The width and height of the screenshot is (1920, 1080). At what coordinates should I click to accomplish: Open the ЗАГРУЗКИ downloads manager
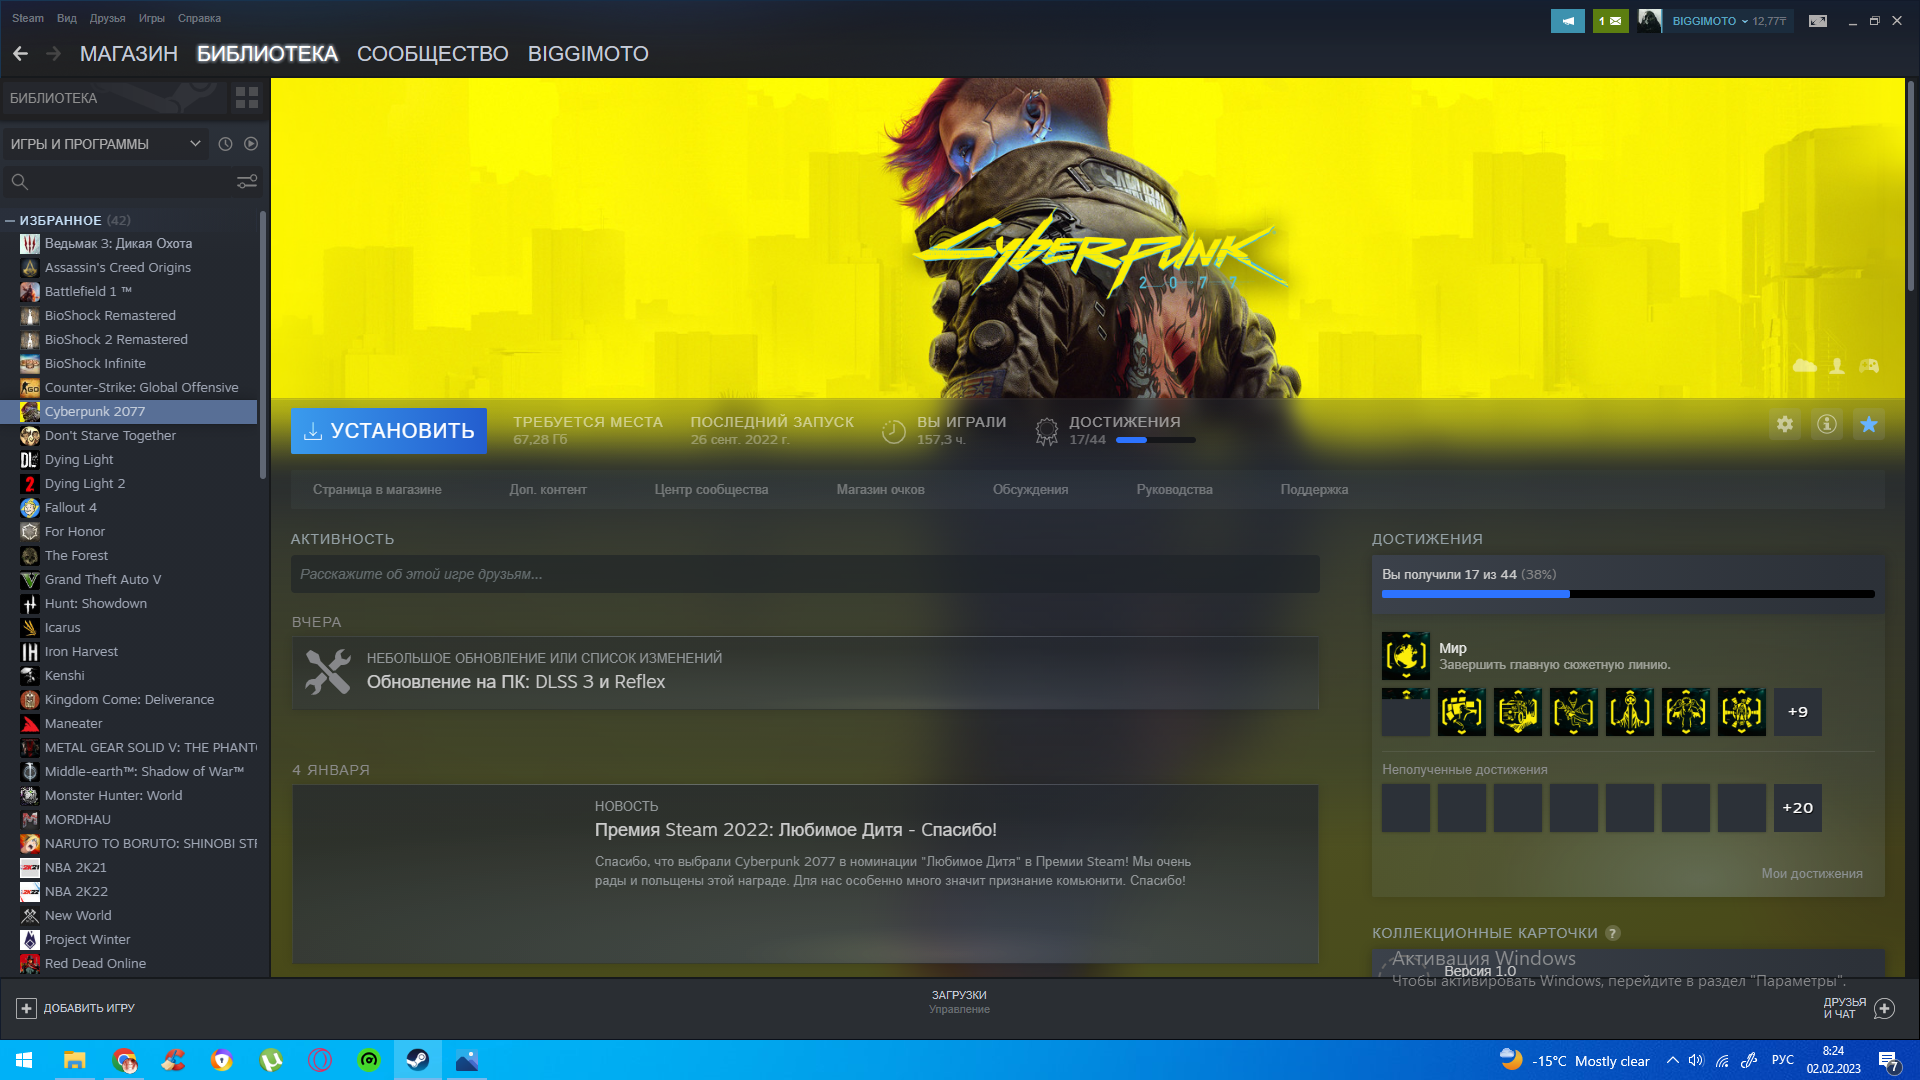(959, 1002)
